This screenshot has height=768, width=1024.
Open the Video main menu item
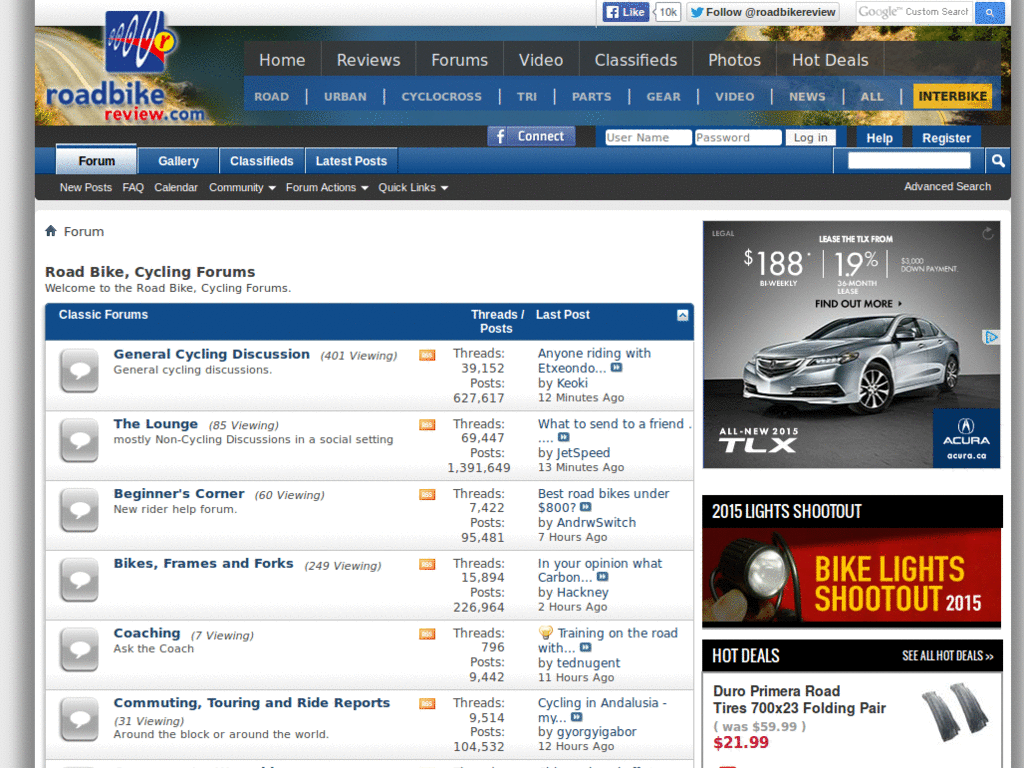click(541, 60)
